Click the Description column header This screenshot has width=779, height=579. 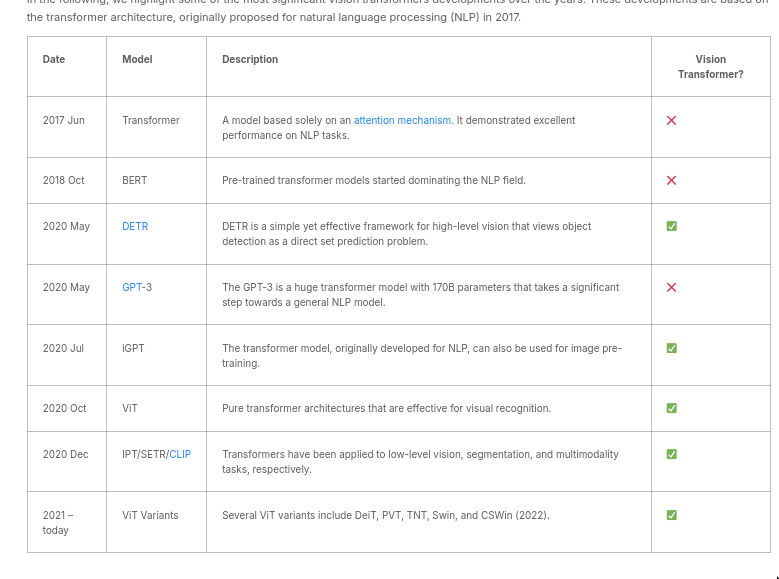point(250,59)
